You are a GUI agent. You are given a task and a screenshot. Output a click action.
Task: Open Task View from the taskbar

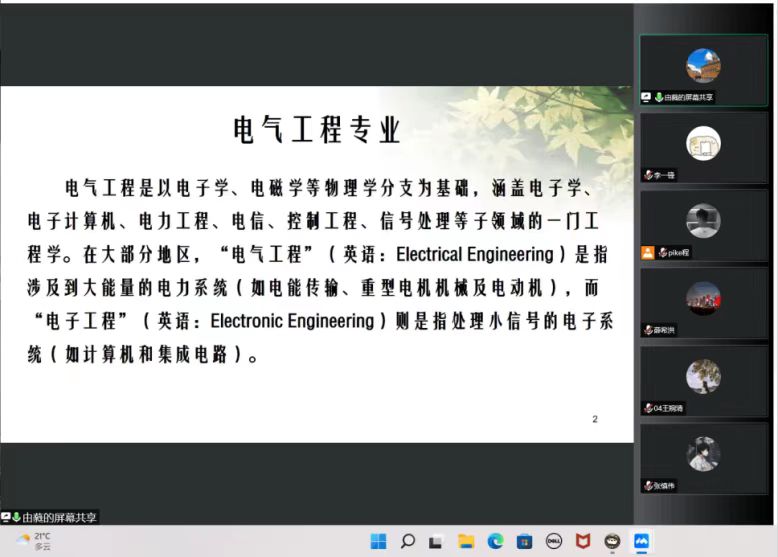pos(436,542)
